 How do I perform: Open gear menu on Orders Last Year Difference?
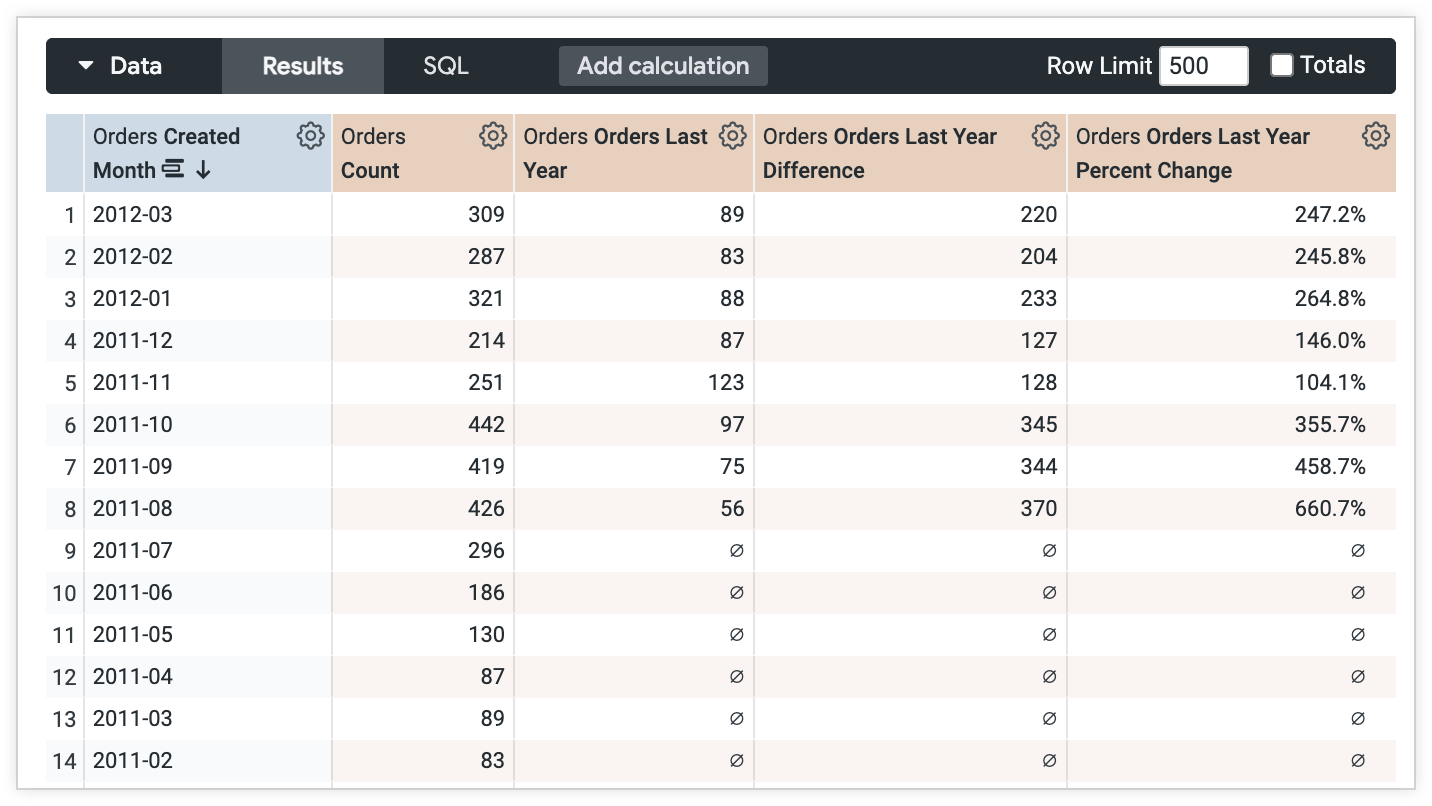(x=1045, y=135)
